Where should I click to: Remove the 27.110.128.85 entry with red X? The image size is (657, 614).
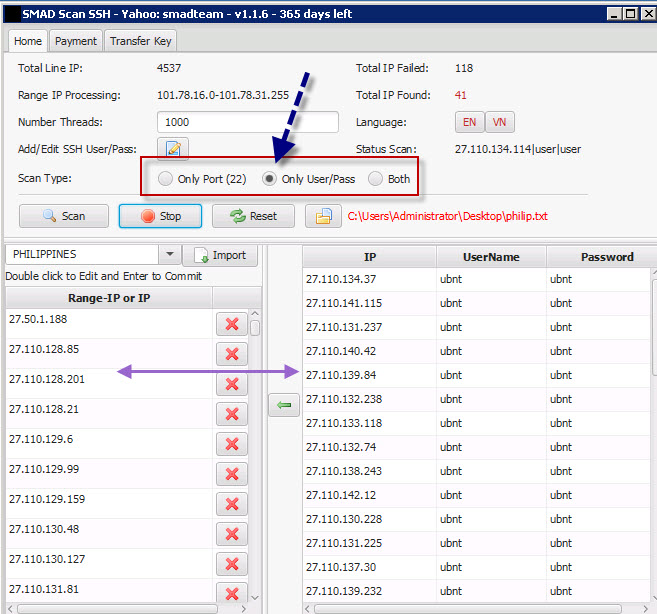[231, 354]
